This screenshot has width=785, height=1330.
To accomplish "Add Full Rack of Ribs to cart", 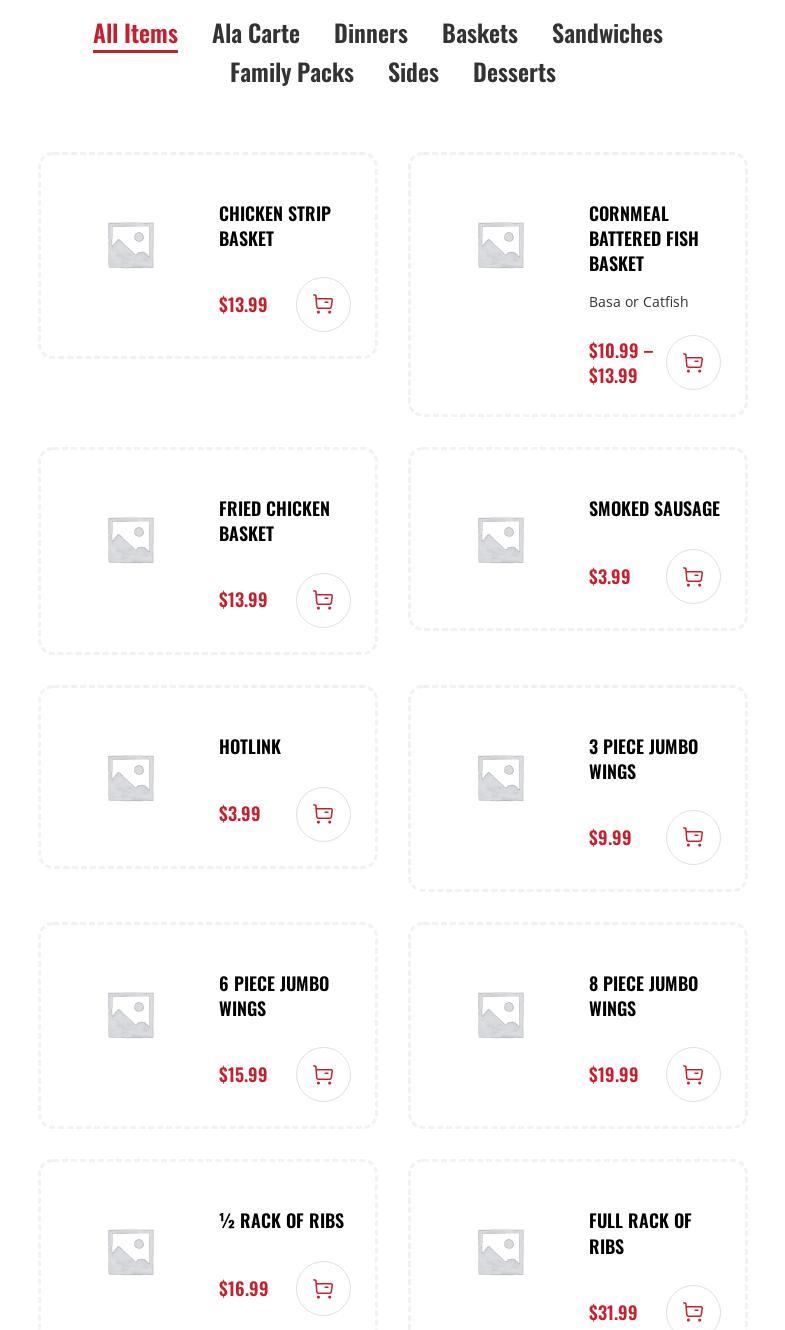I will coord(693,1310).
